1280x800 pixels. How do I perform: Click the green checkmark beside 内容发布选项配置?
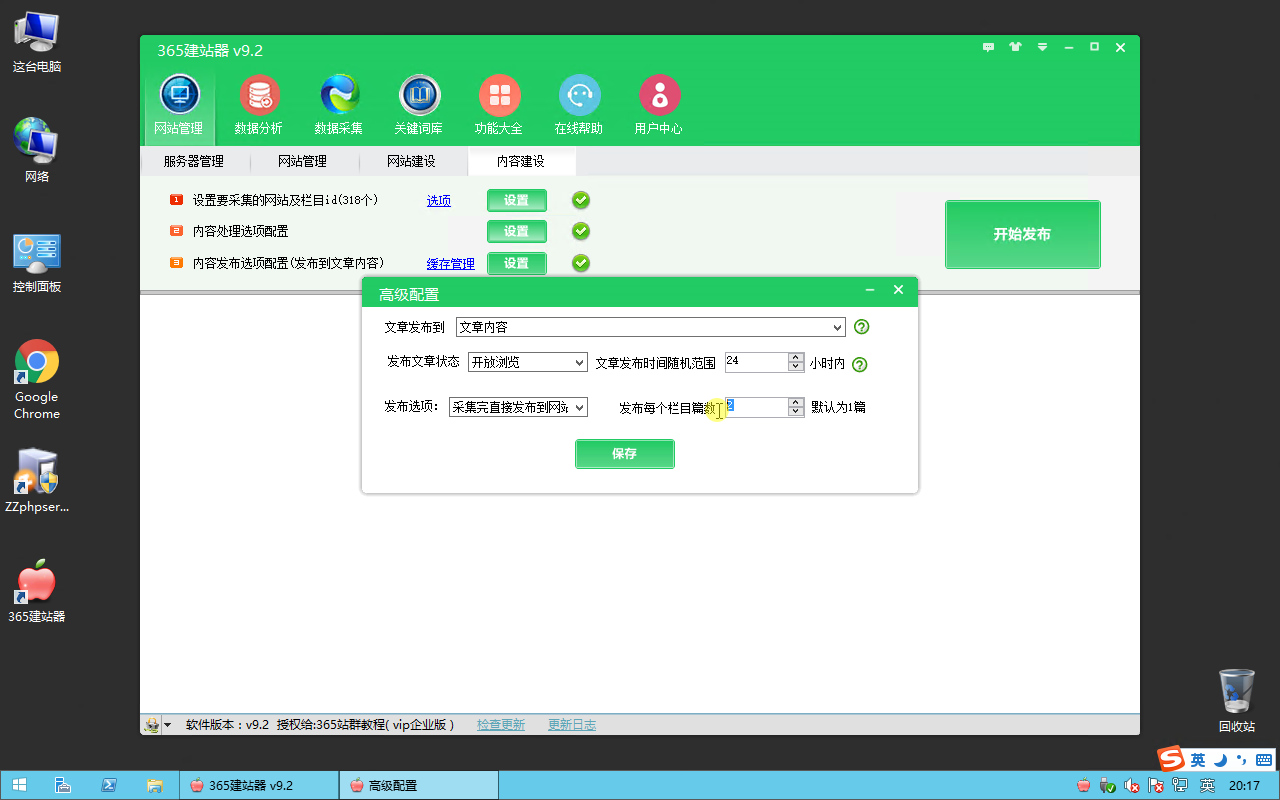pyautogui.click(x=581, y=263)
